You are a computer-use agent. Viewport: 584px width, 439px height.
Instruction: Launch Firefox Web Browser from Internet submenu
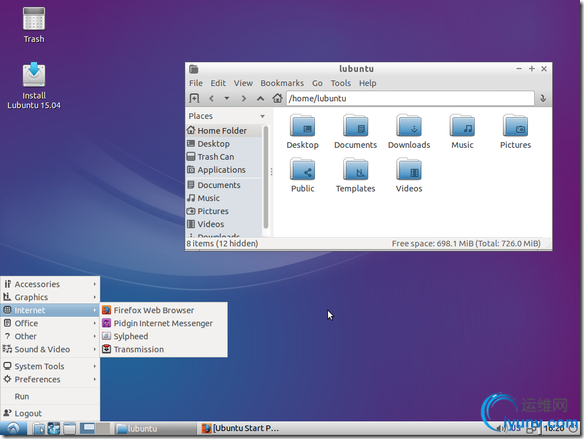[164, 310]
